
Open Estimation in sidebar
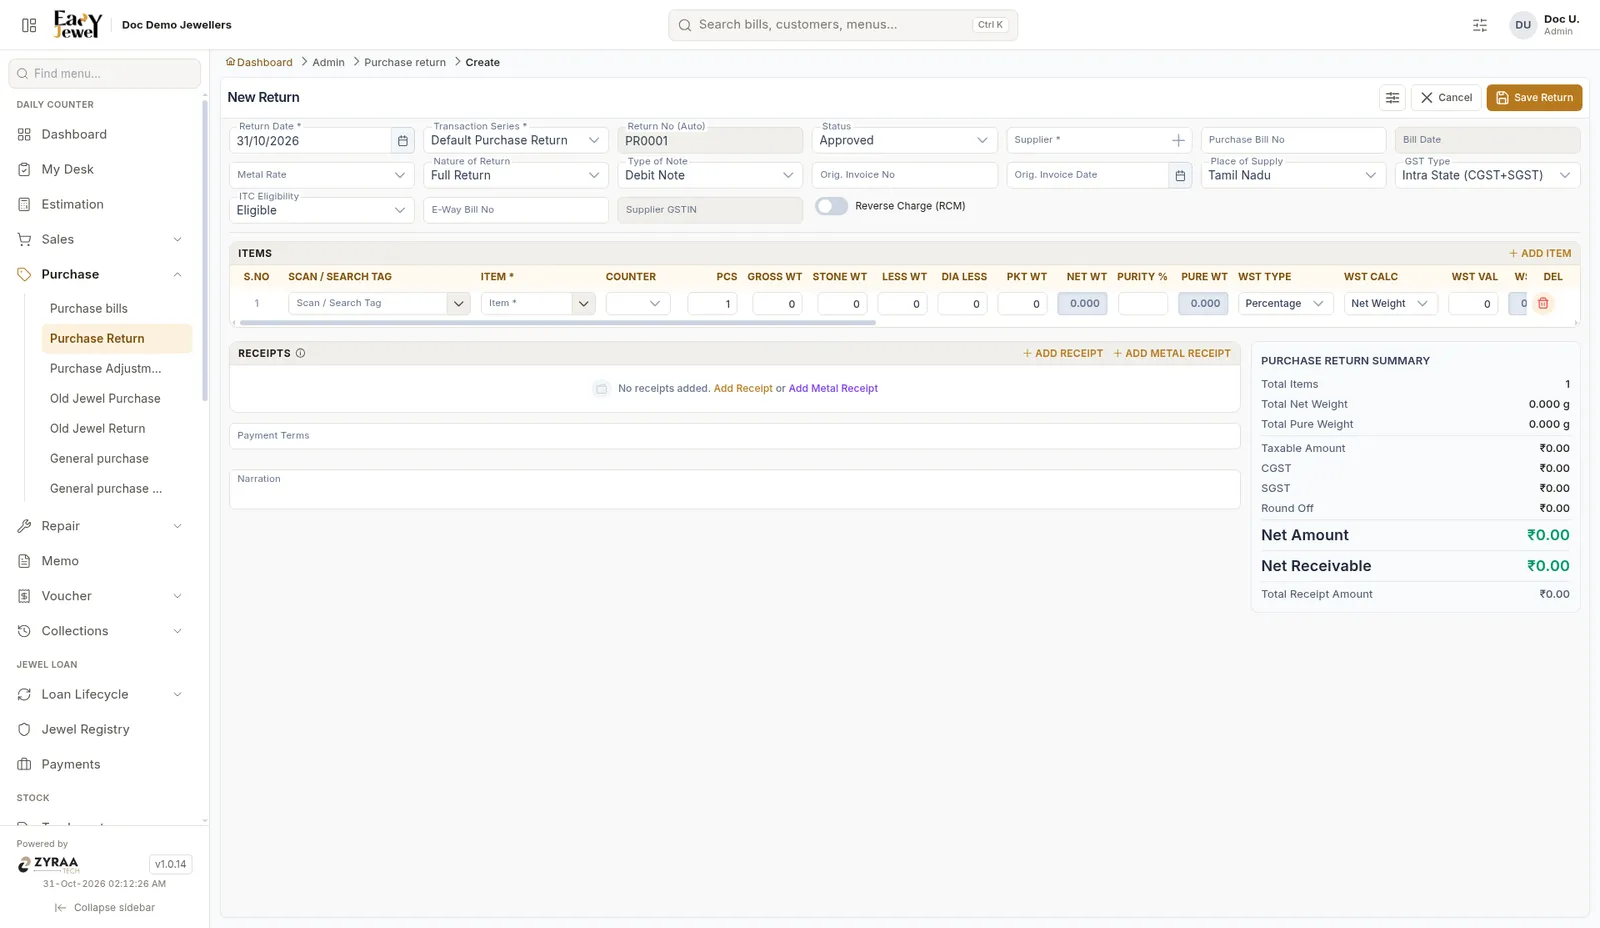pos(105,204)
